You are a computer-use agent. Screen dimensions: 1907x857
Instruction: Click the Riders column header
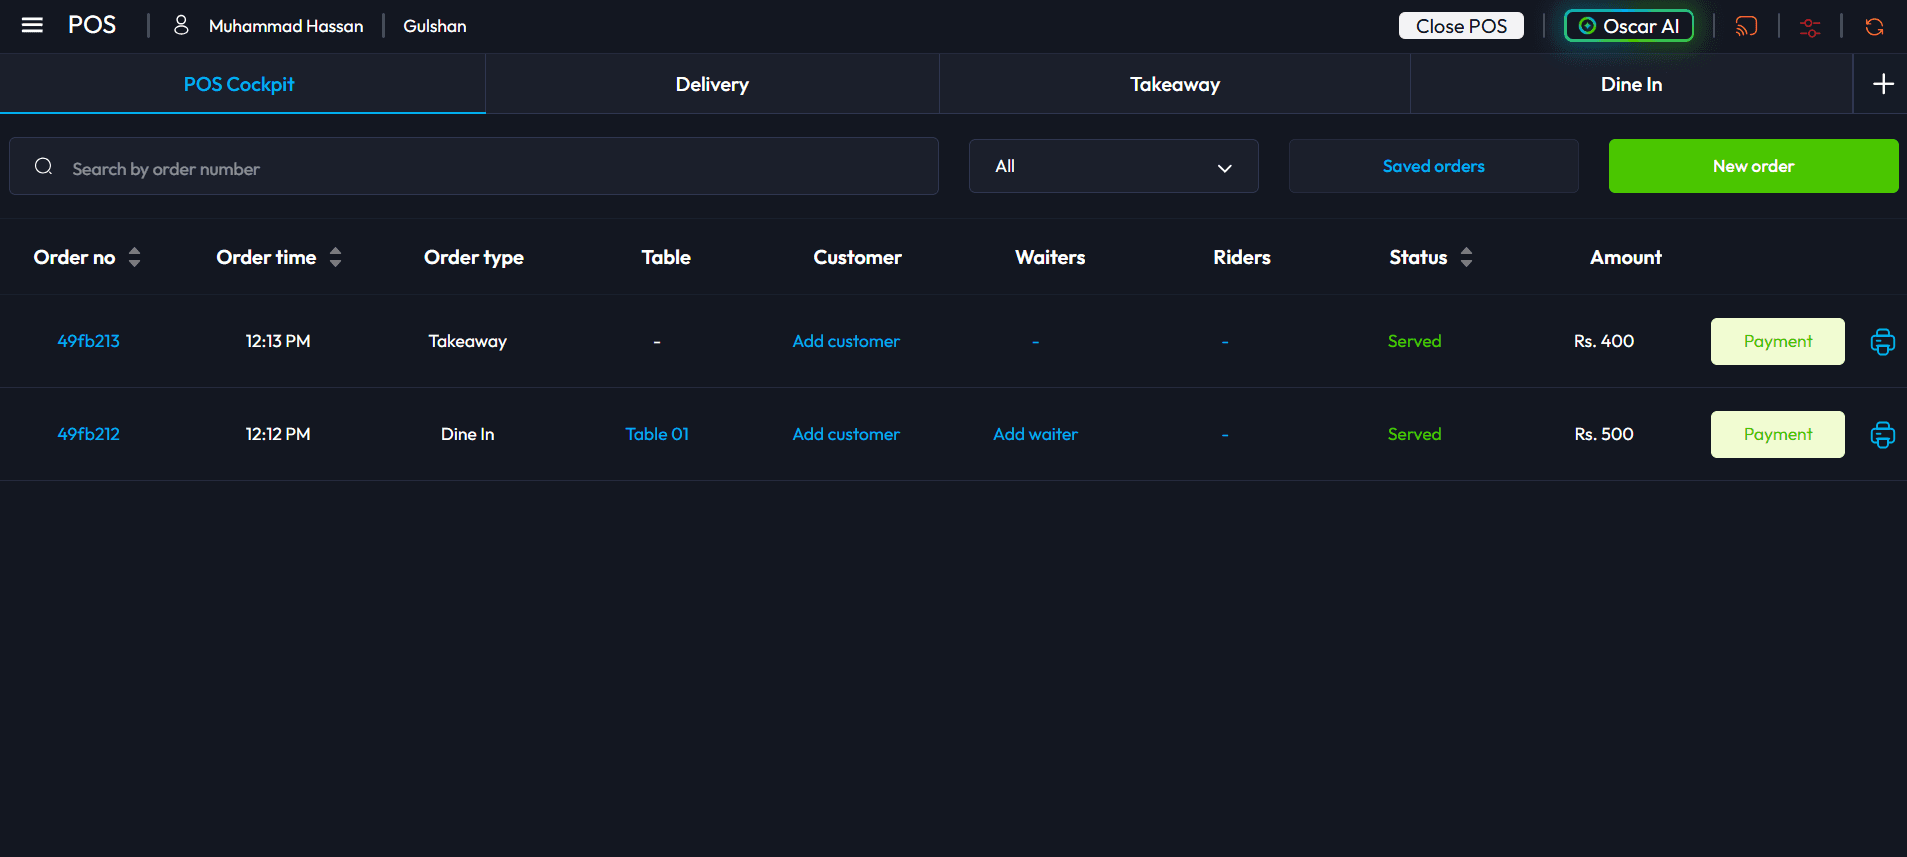(1242, 257)
